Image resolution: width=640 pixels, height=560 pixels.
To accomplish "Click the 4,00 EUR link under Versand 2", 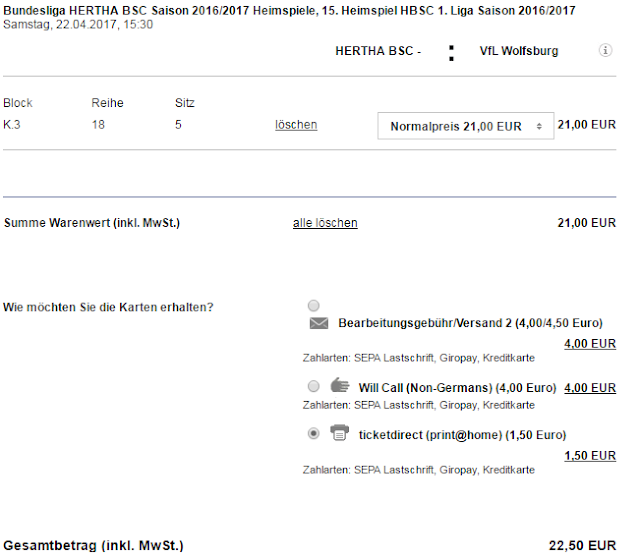I will point(590,344).
